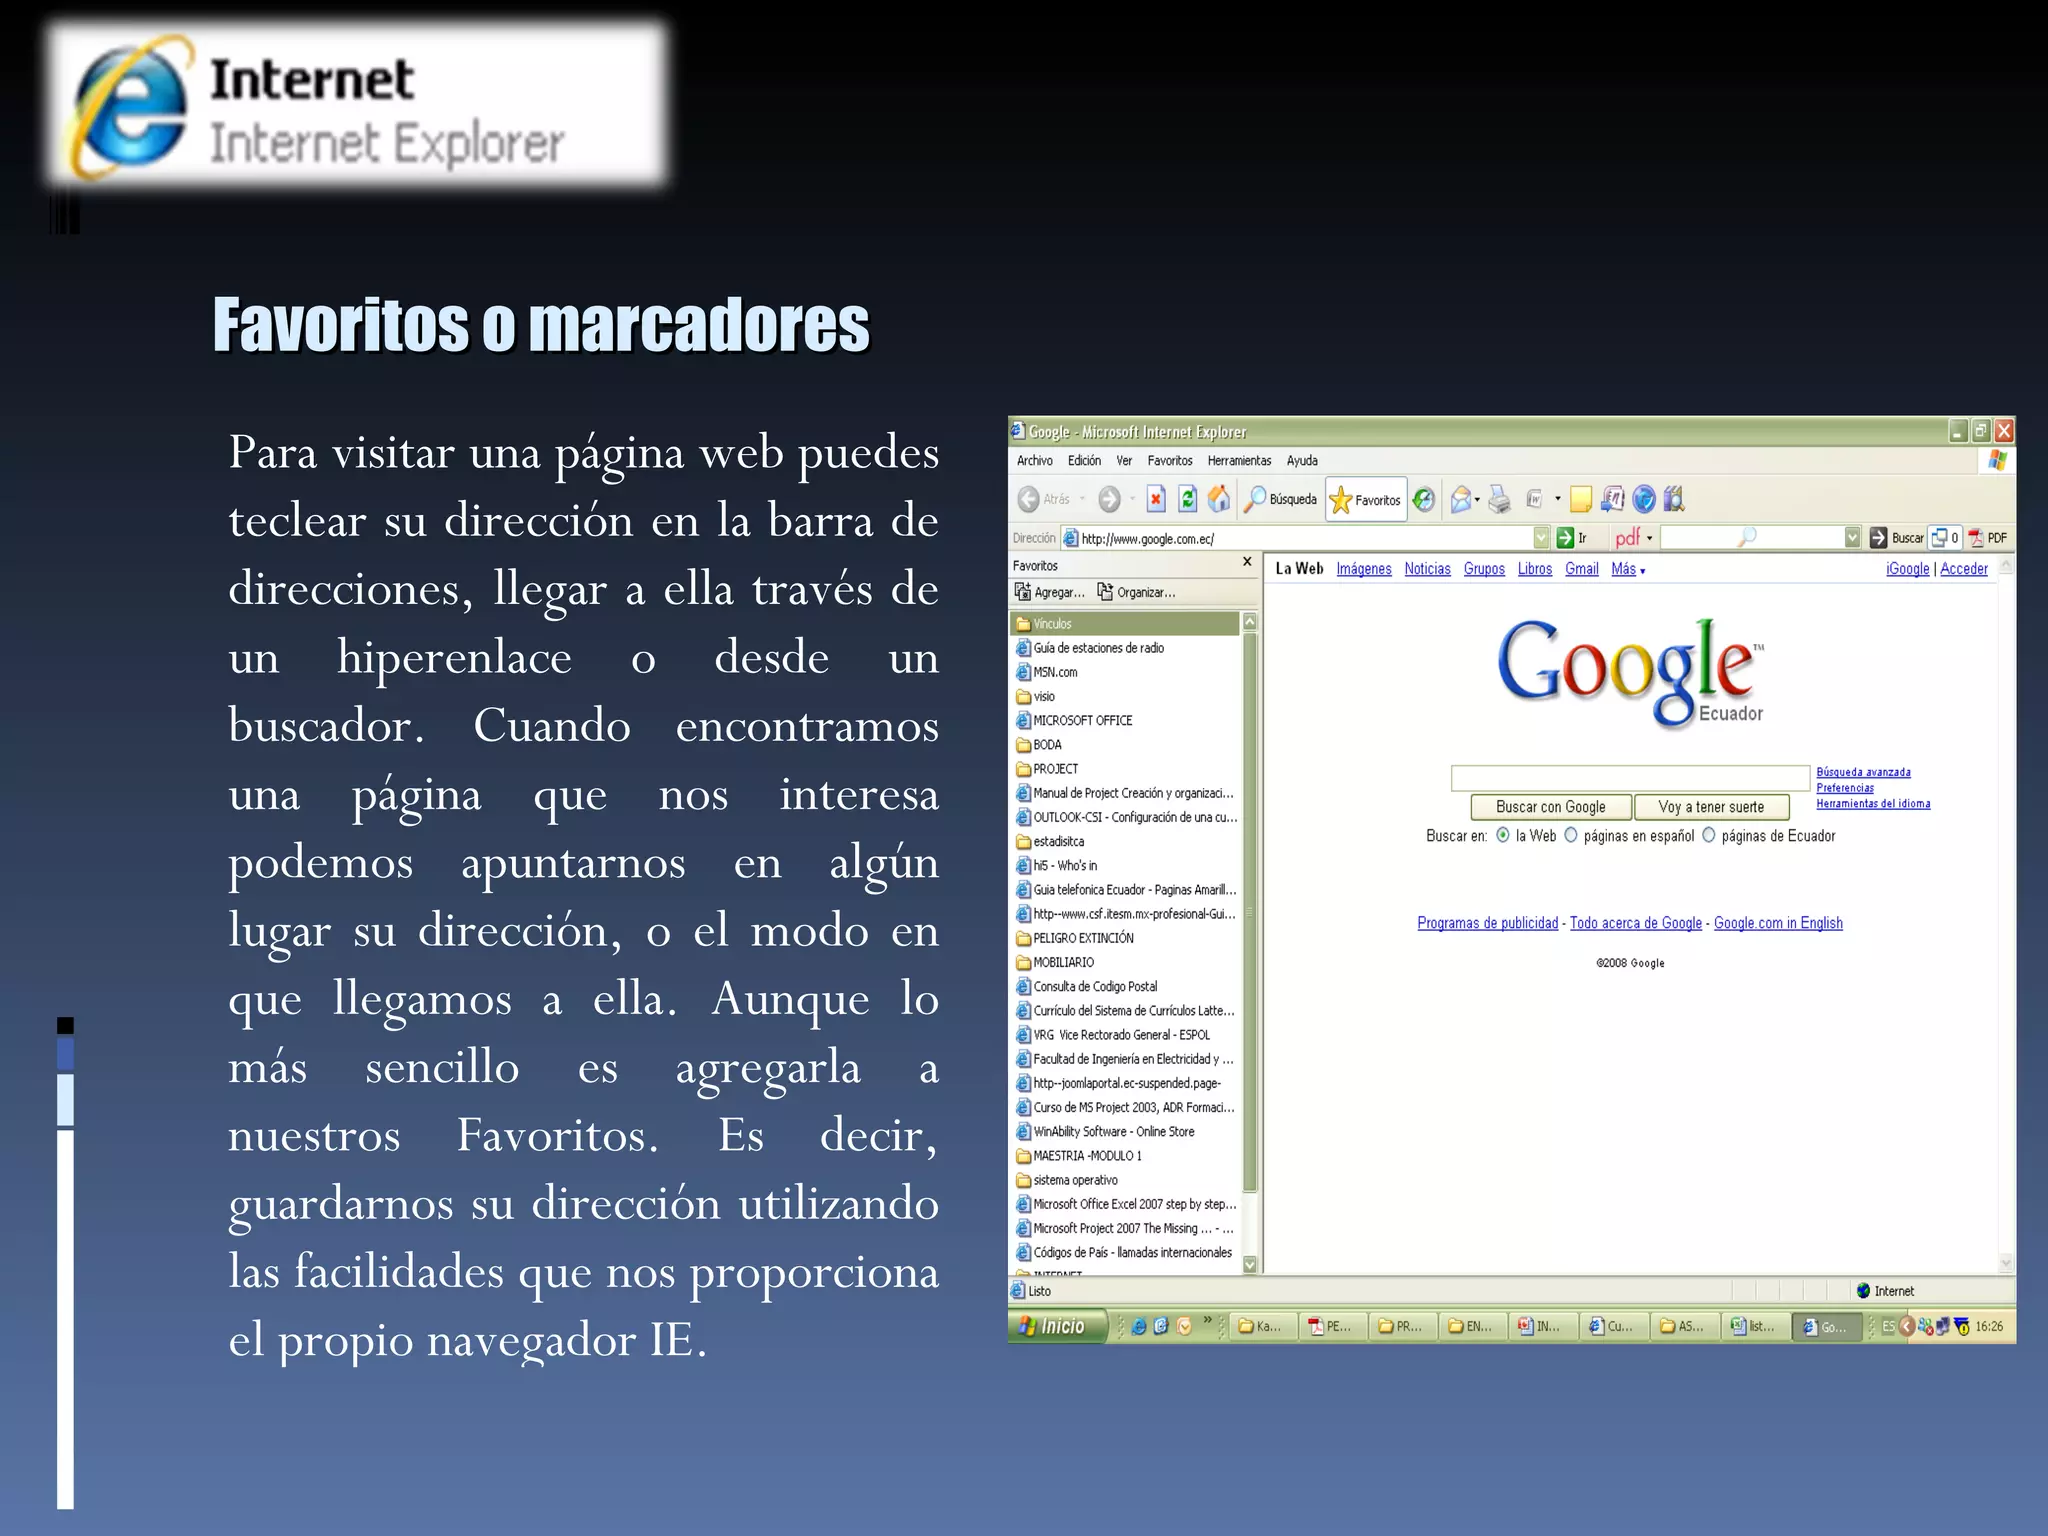This screenshot has height=1536, width=2048.
Task: Open the Mail icon dropdown arrow
Action: 1478,499
